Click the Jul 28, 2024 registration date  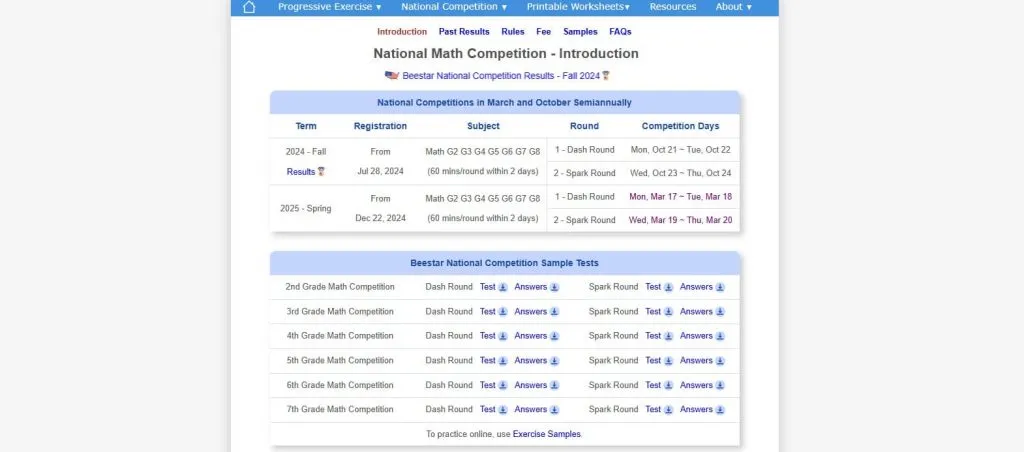380,171
